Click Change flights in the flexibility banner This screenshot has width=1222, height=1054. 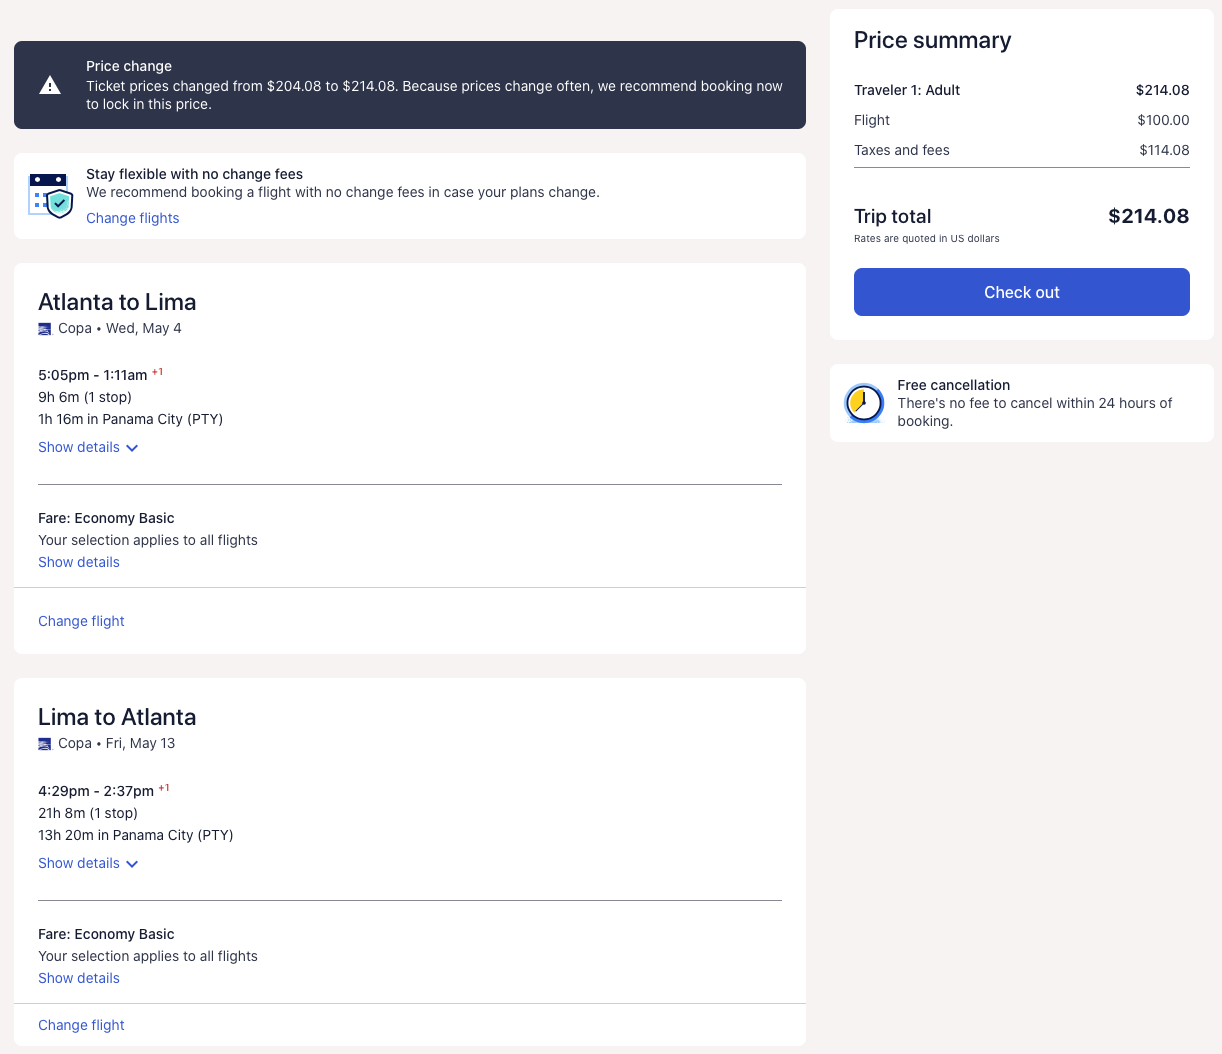(x=132, y=218)
